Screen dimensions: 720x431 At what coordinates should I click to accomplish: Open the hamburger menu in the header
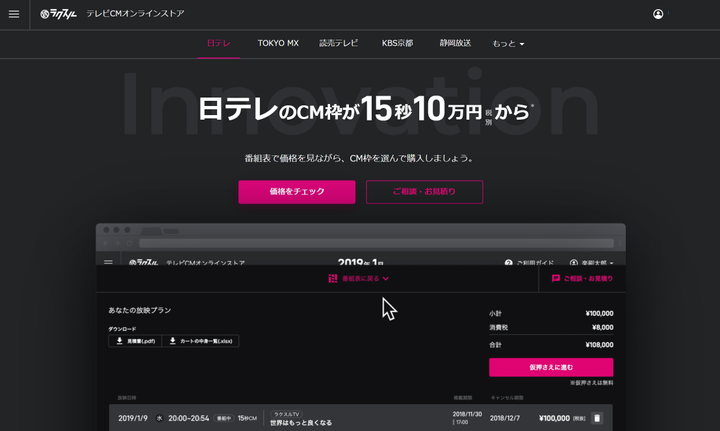[14, 14]
